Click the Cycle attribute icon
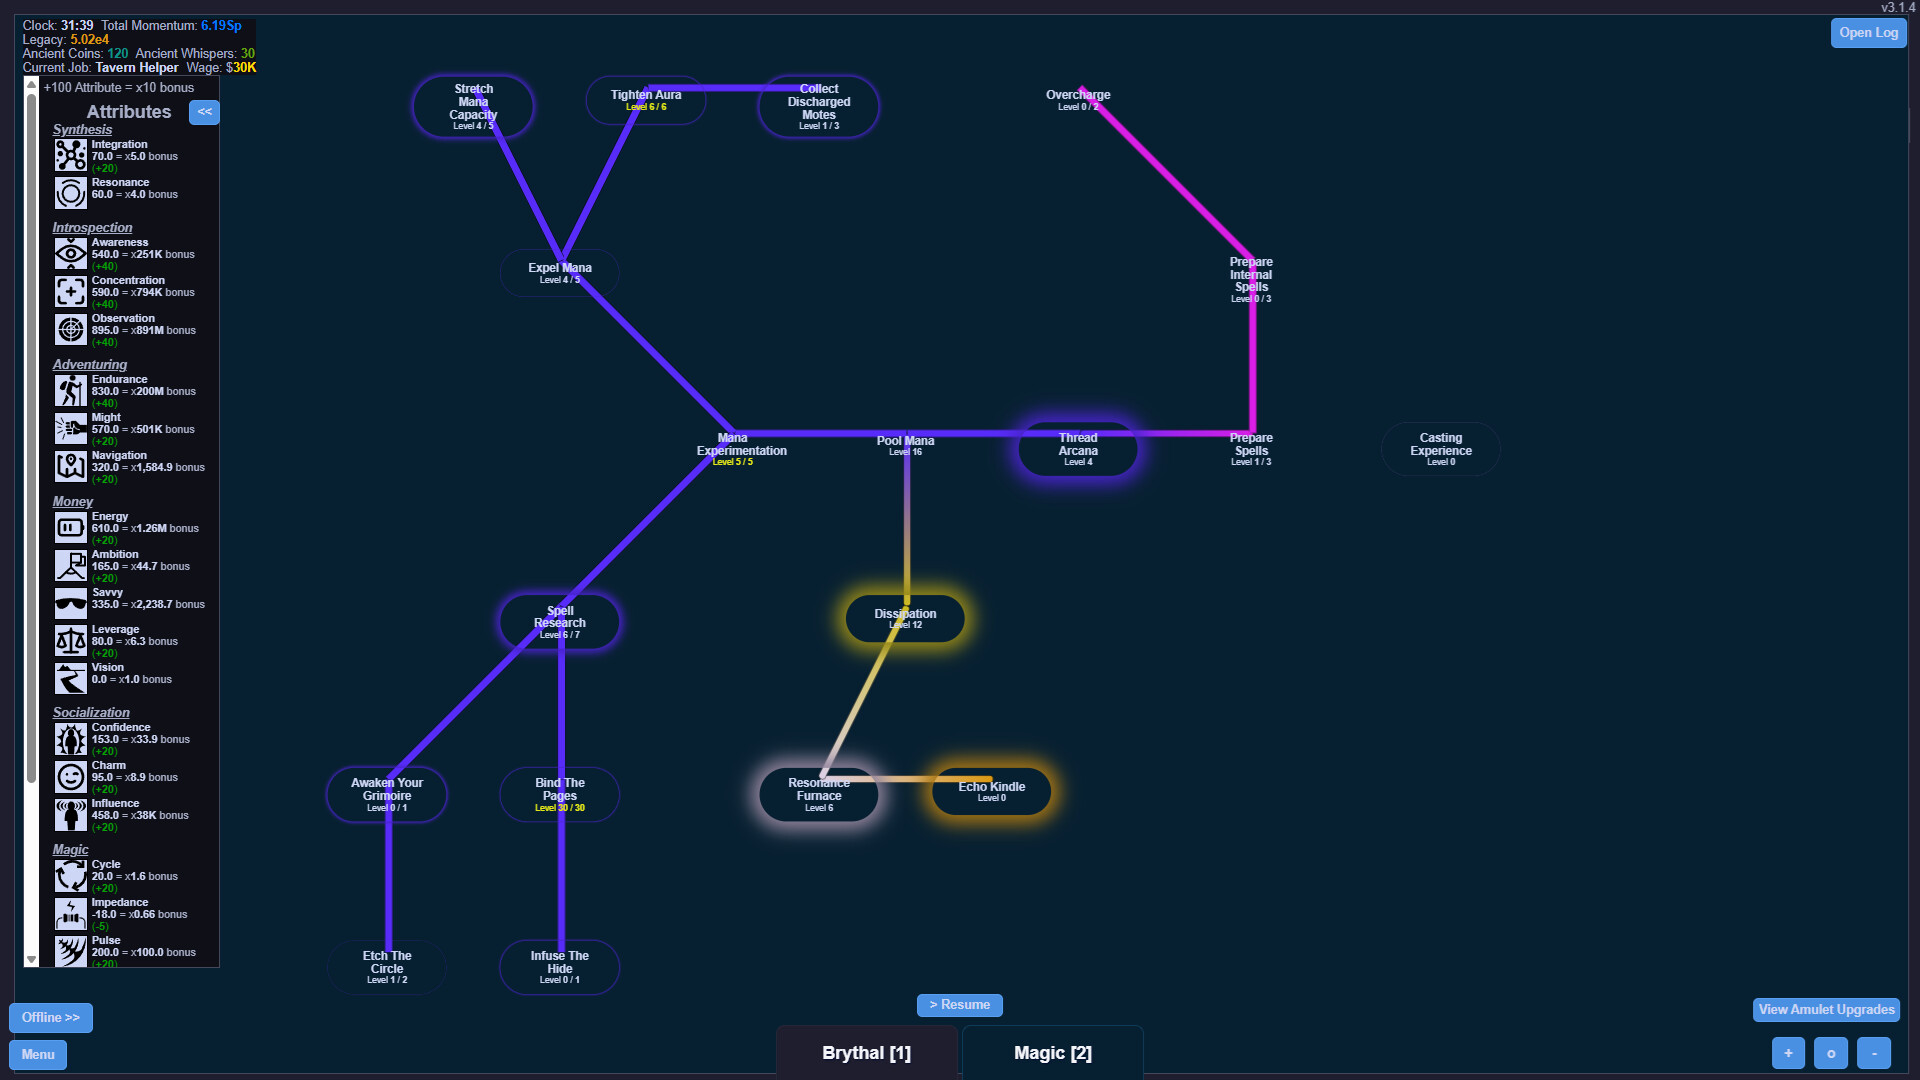Screen dimensions: 1920x1080 (x=70, y=875)
